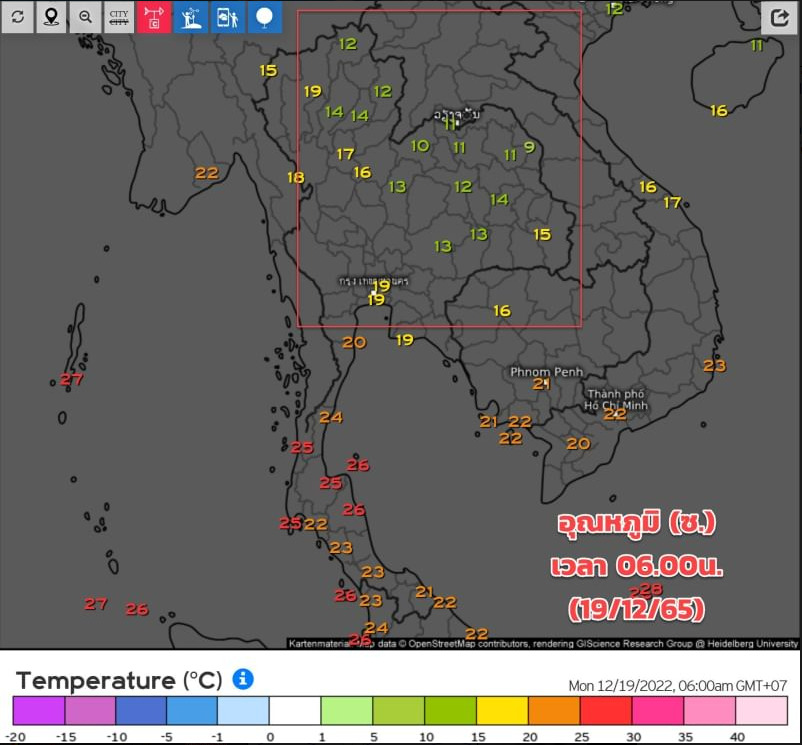Open the Temperature info icon

pyautogui.click(x=242, y=679)
